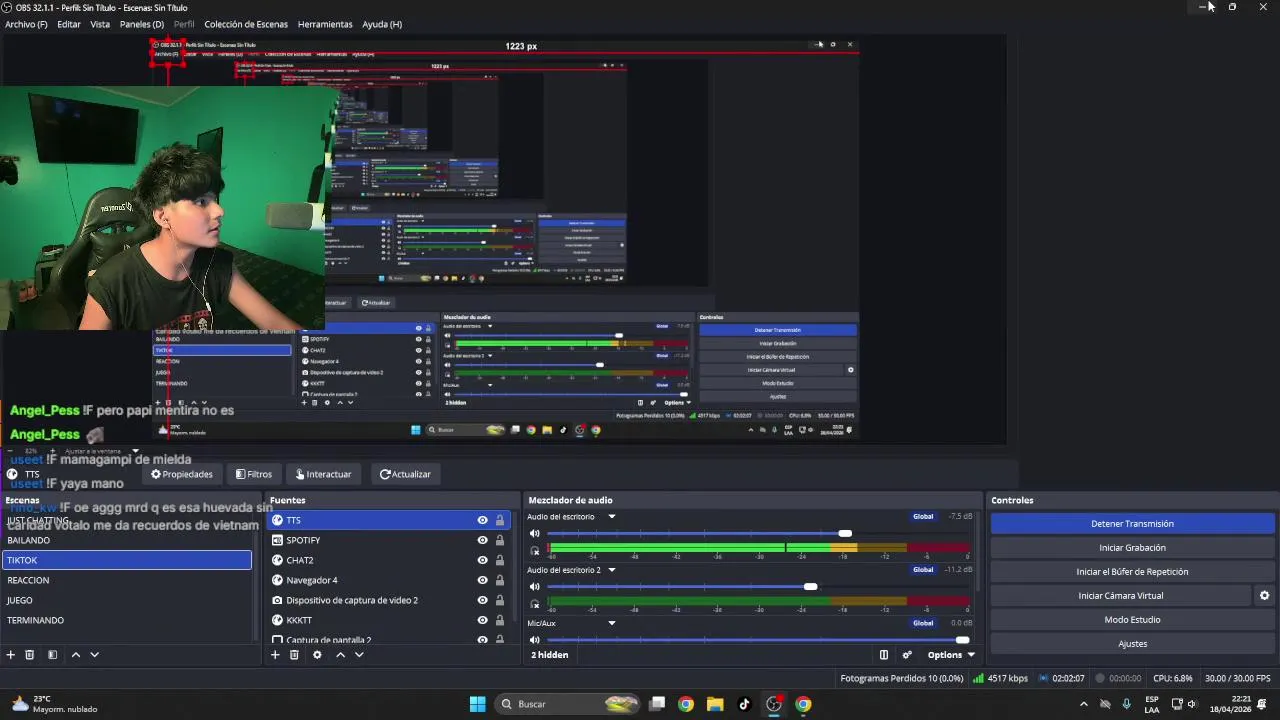Image resolution: width=1280 pixels, height=720 pixels.
Task: Mute the Mic/Aux speaker icon
Action: (535, 640)
